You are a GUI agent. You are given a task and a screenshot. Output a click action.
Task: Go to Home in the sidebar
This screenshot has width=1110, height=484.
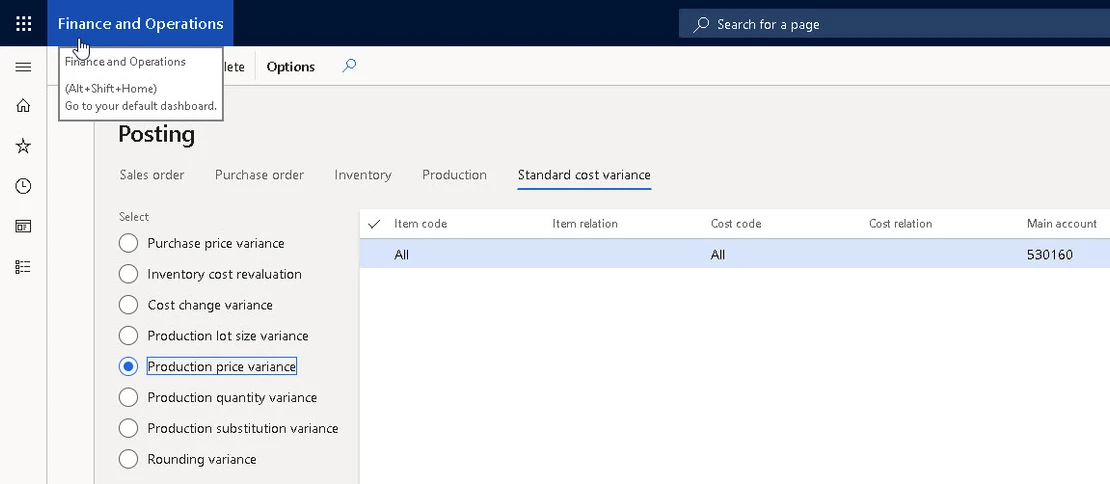coord(23,105)
